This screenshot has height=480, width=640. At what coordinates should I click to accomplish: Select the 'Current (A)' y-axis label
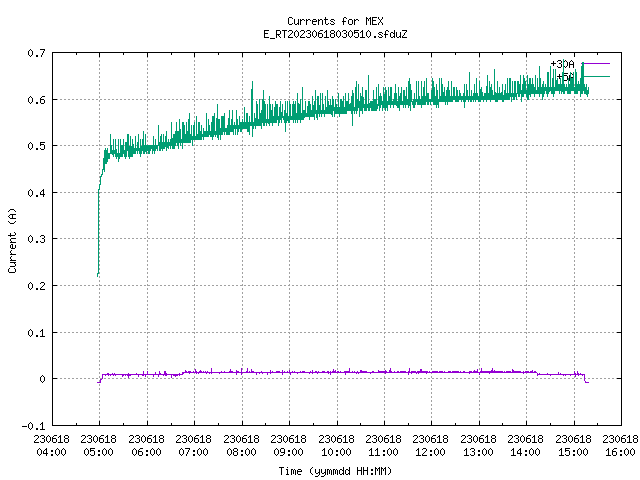click(12, 241)
